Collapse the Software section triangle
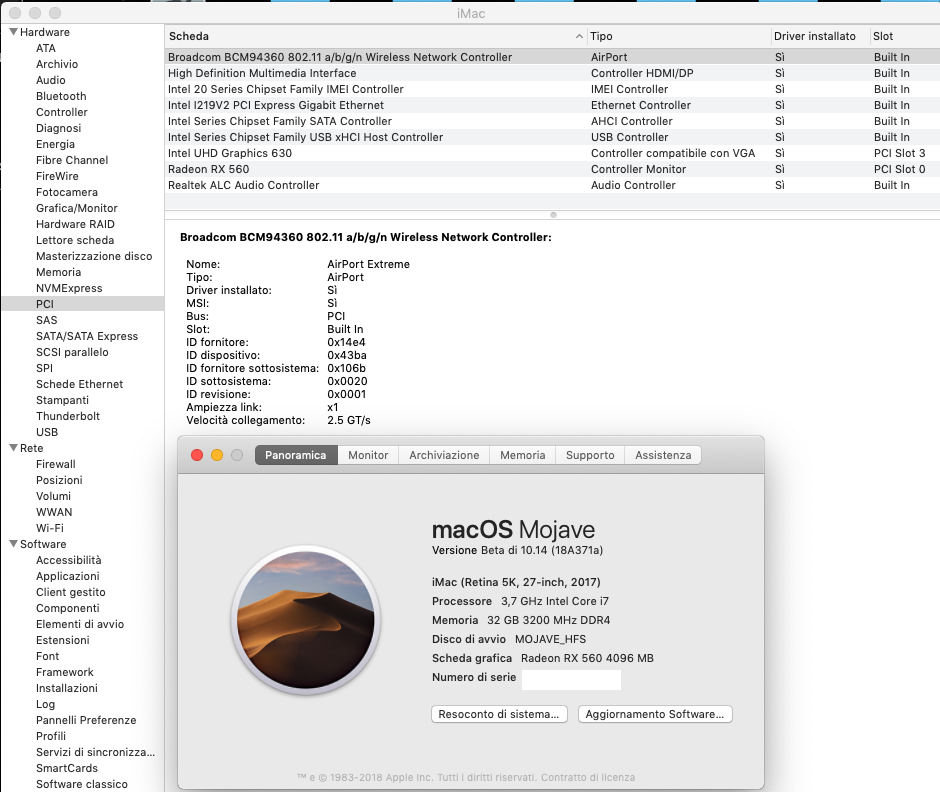This screenshot has height=792, width=940. 13,544
